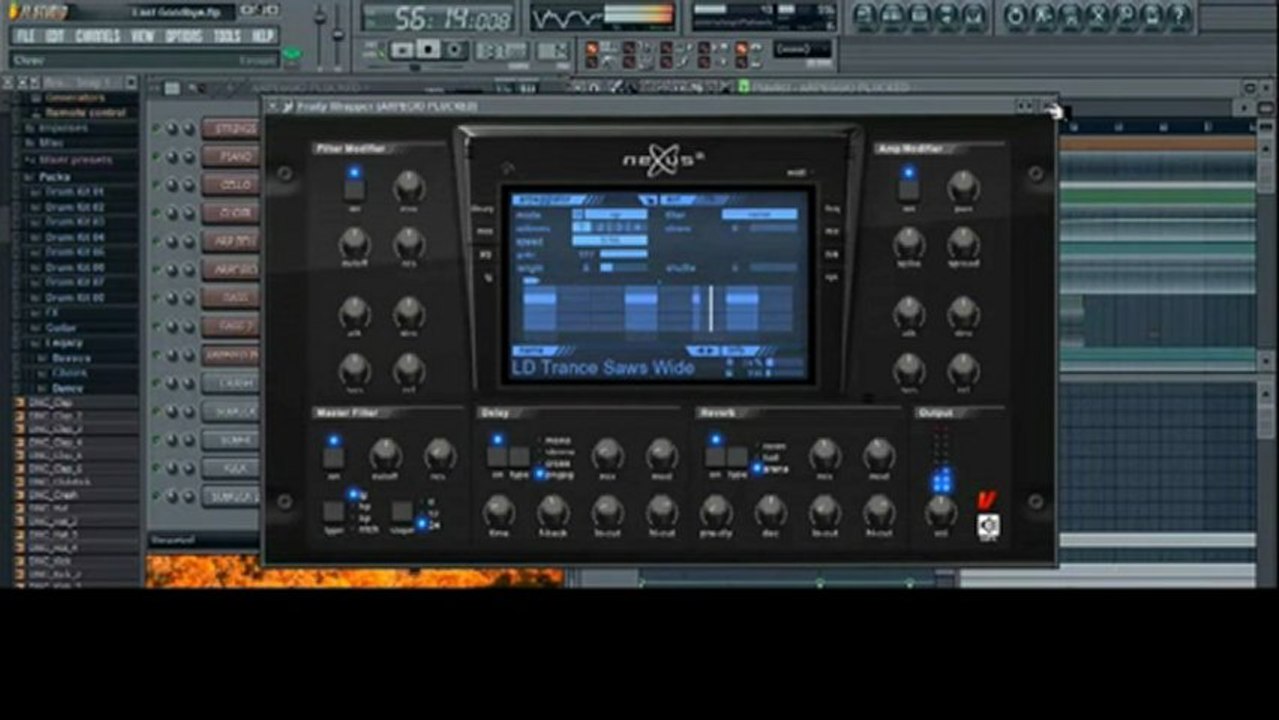The image size is (1279, 720).
Task: Click the Reverb type button
Action: point(737,457)
